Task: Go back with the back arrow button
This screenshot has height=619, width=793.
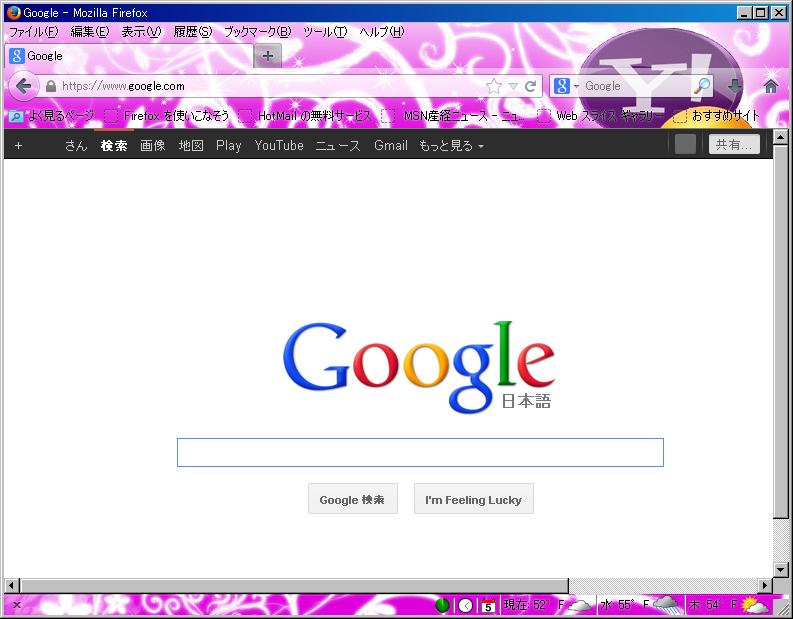Action: tap(23, 86)
